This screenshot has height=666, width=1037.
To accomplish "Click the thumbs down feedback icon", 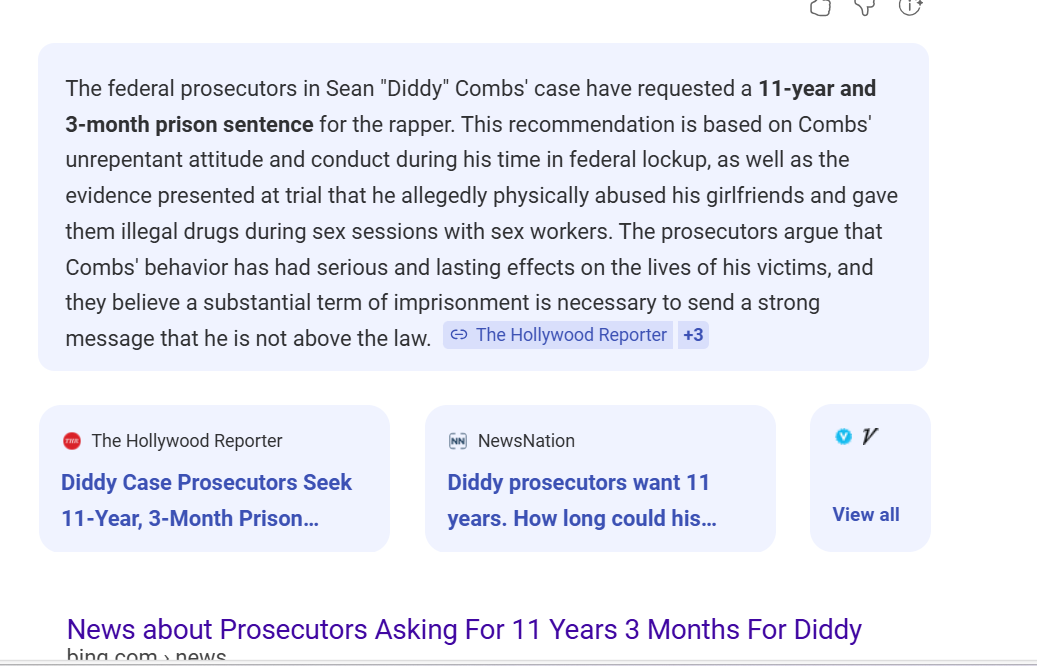I will (865, 7).
